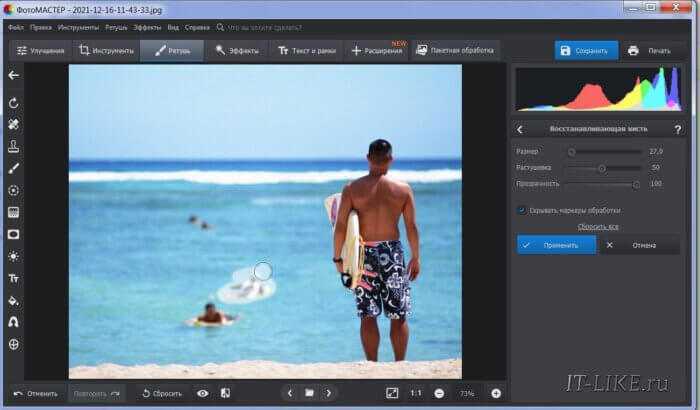Switch to the Инструменты tab with crop icon
This screenshot has height=410, width=700.
click(x=107, y=50)
